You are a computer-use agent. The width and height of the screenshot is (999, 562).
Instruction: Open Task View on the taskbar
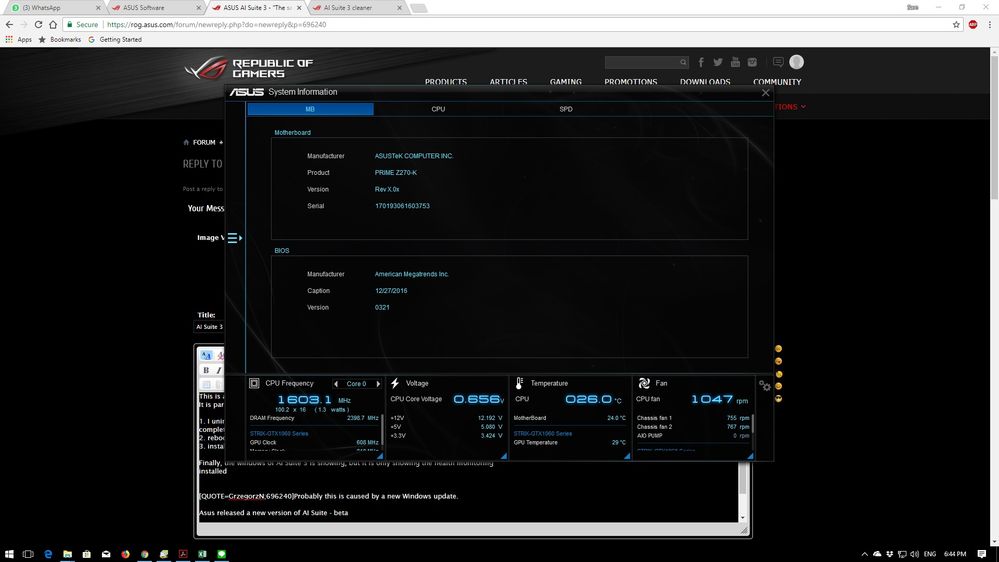coord(28,554)
